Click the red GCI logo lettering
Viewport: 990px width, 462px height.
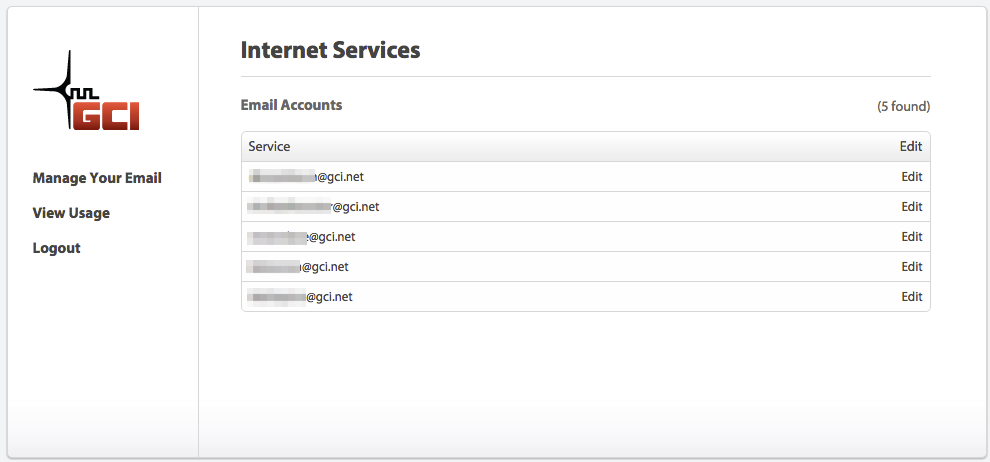[105, 115]
